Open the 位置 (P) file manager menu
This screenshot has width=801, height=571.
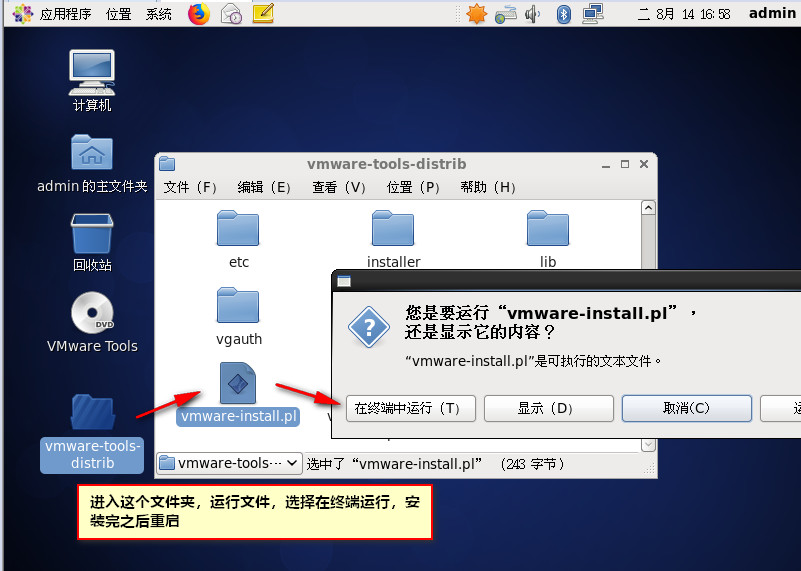413,187
